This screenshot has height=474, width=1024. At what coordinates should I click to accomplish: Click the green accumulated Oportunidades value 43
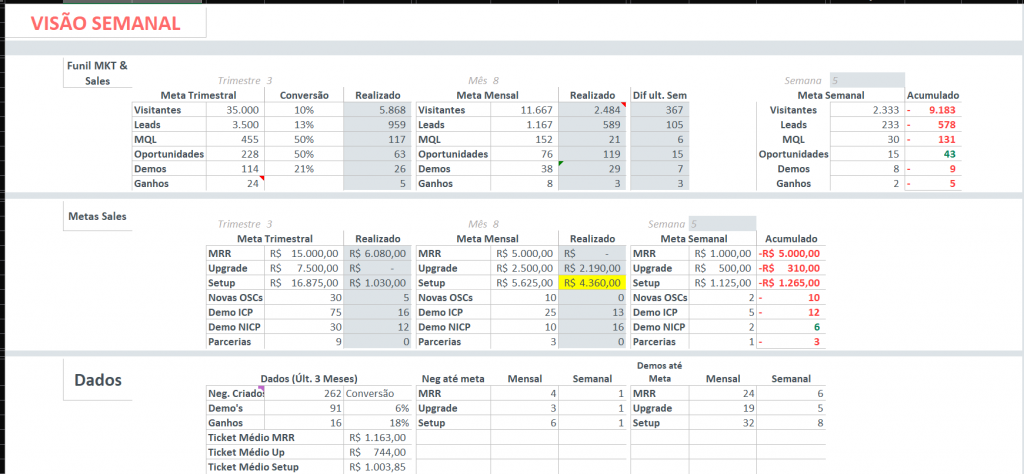tap(932, 154)
